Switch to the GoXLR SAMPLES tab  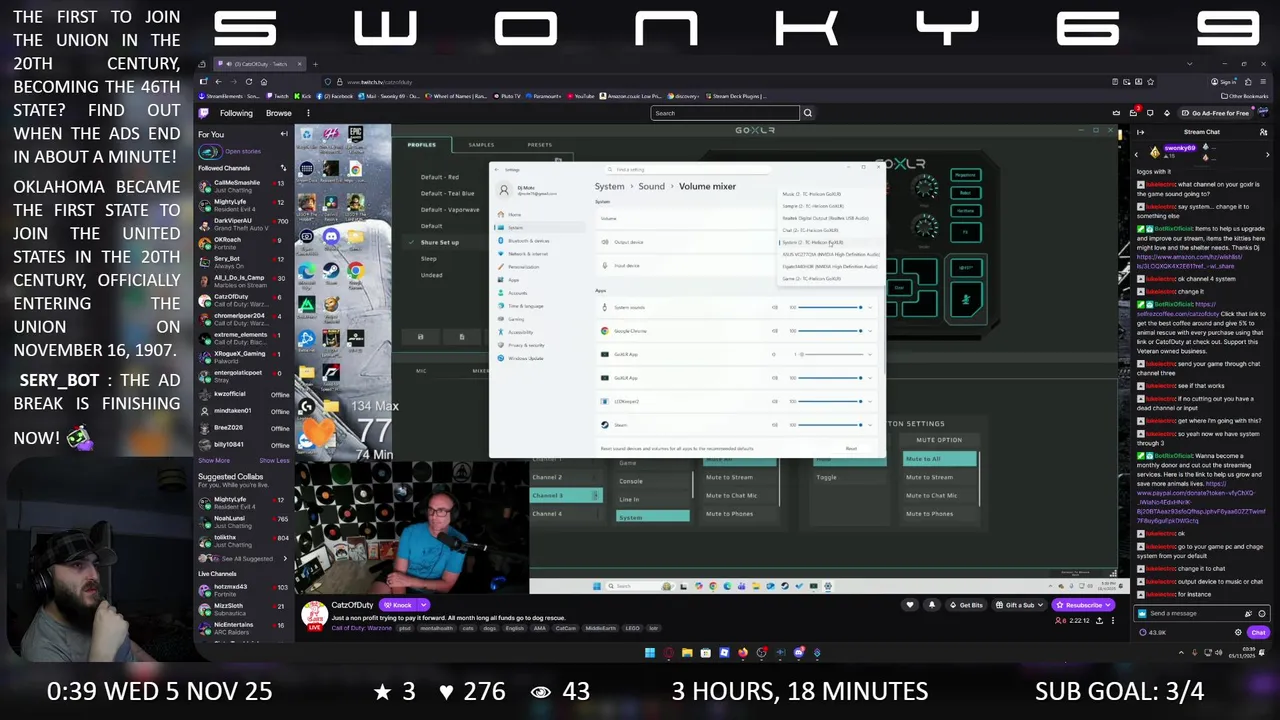[481, 145]
